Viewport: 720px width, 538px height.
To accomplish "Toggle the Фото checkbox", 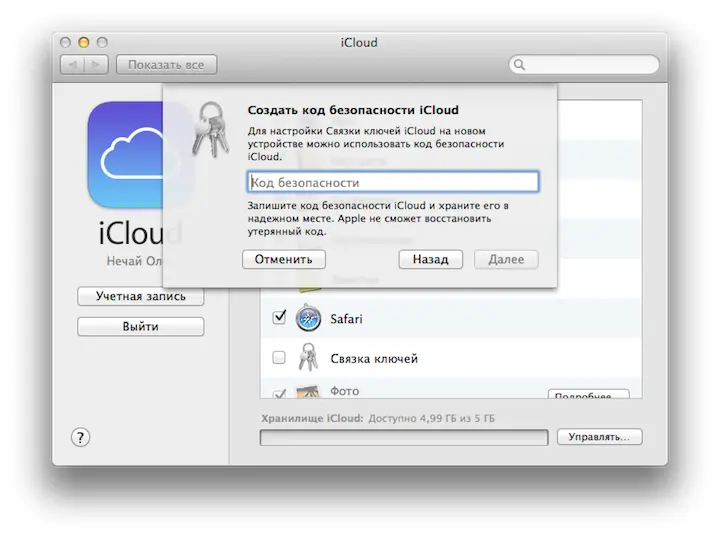I will 279,394.
